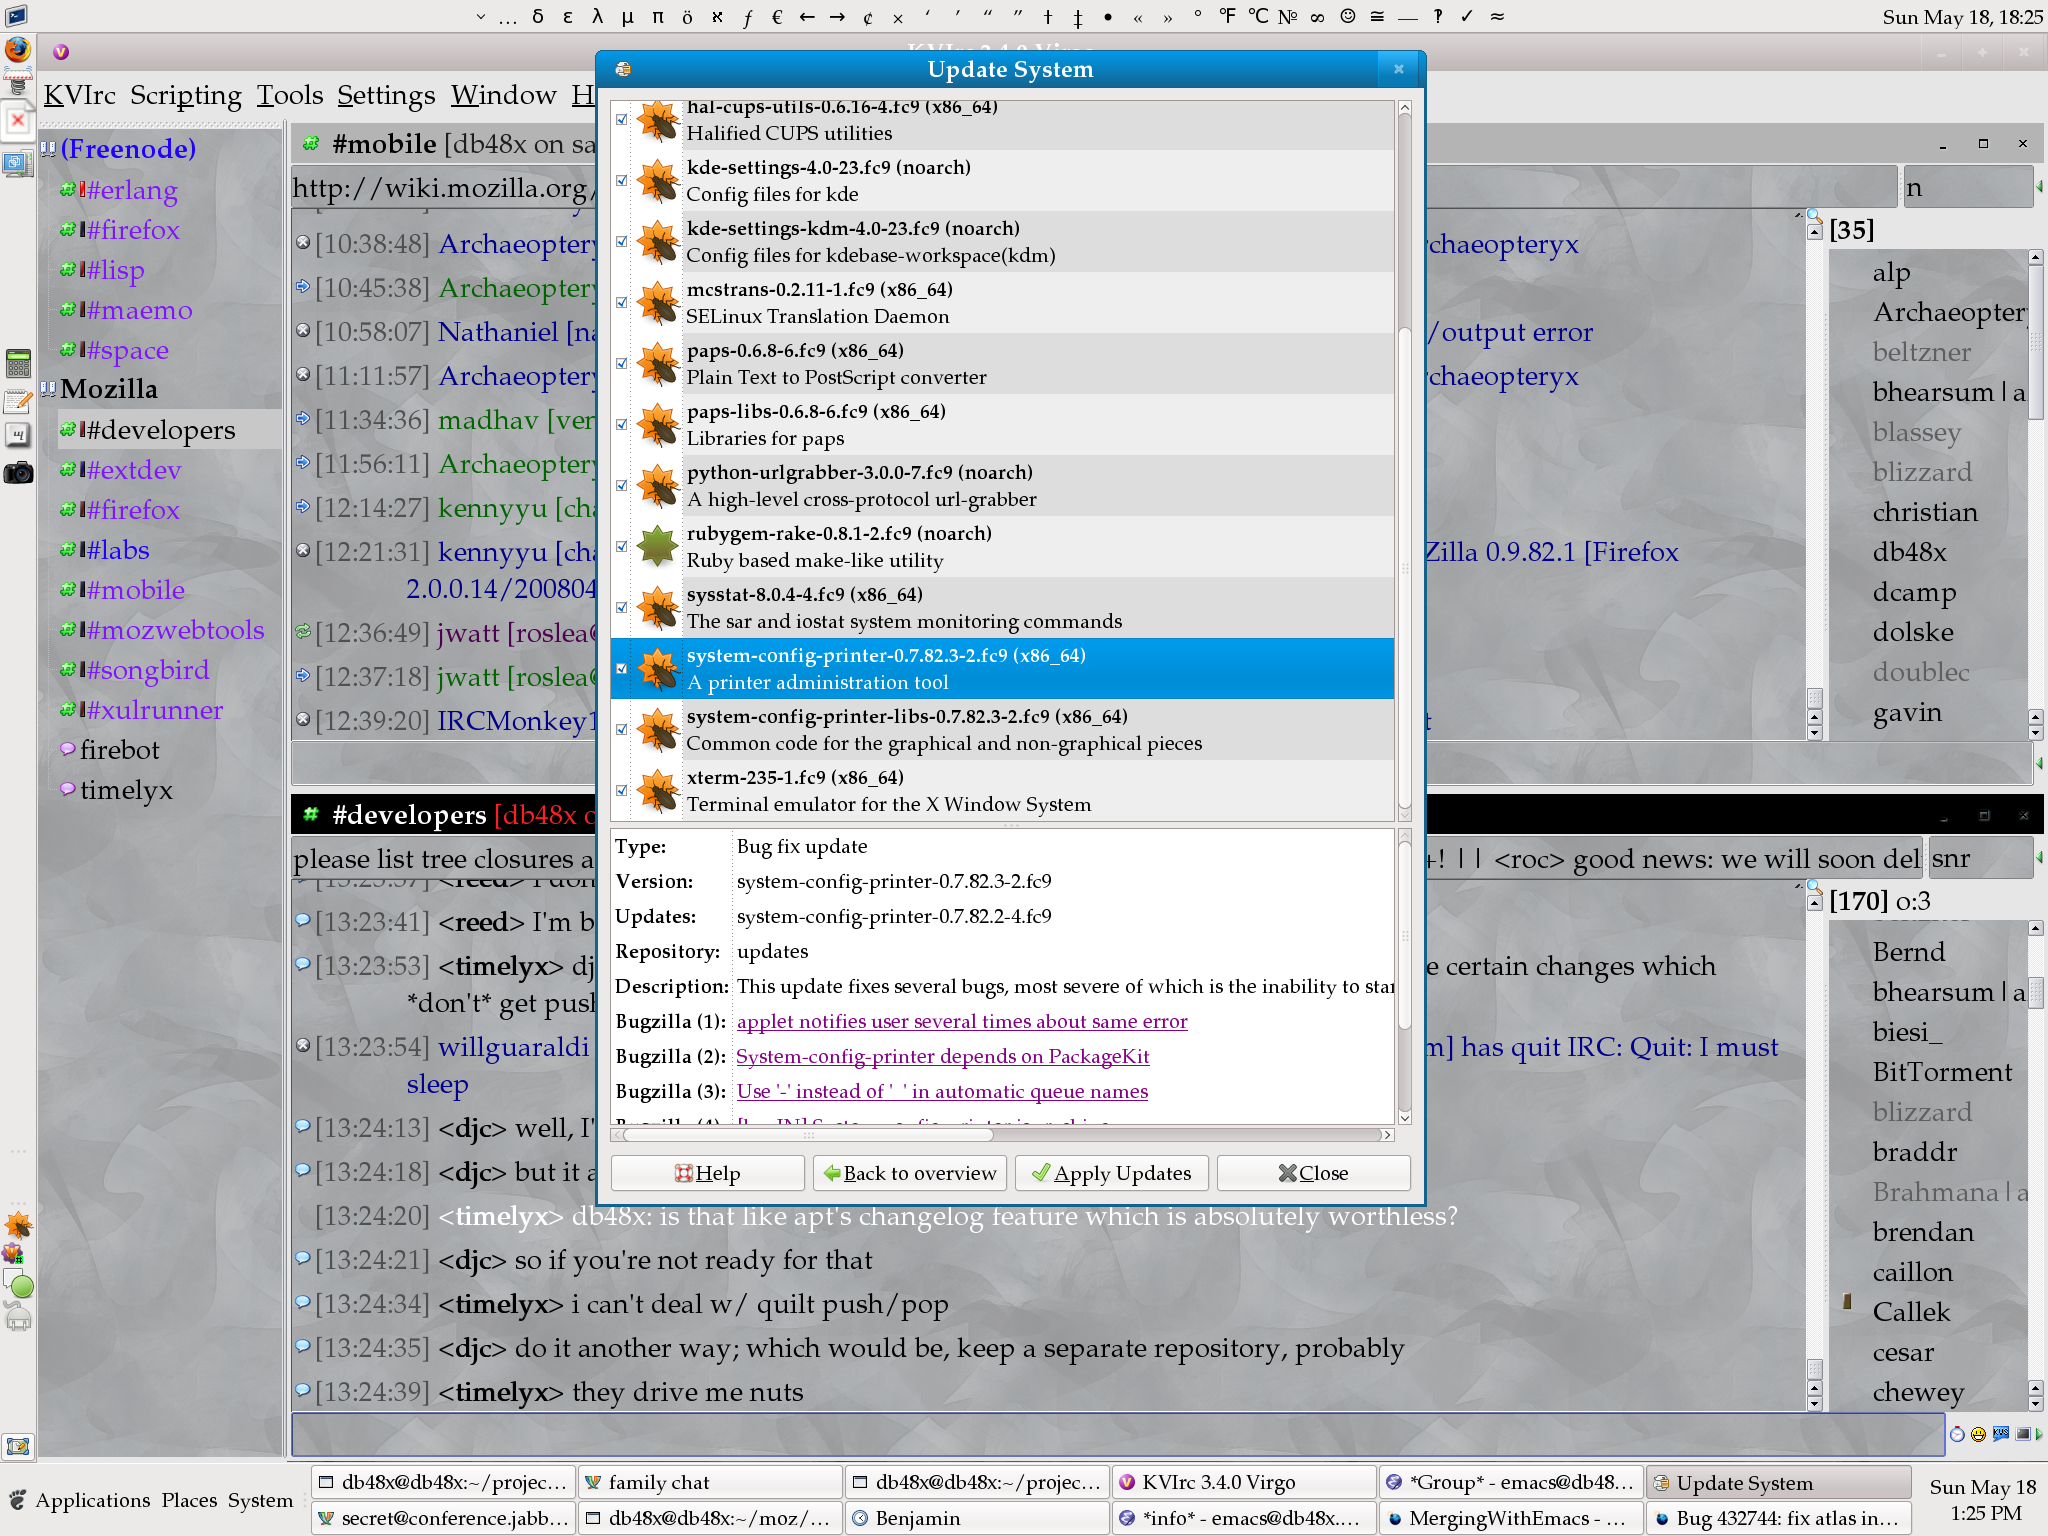Uncheck the paps-0.6.8-6 package checkbox

tap(622, 364)
